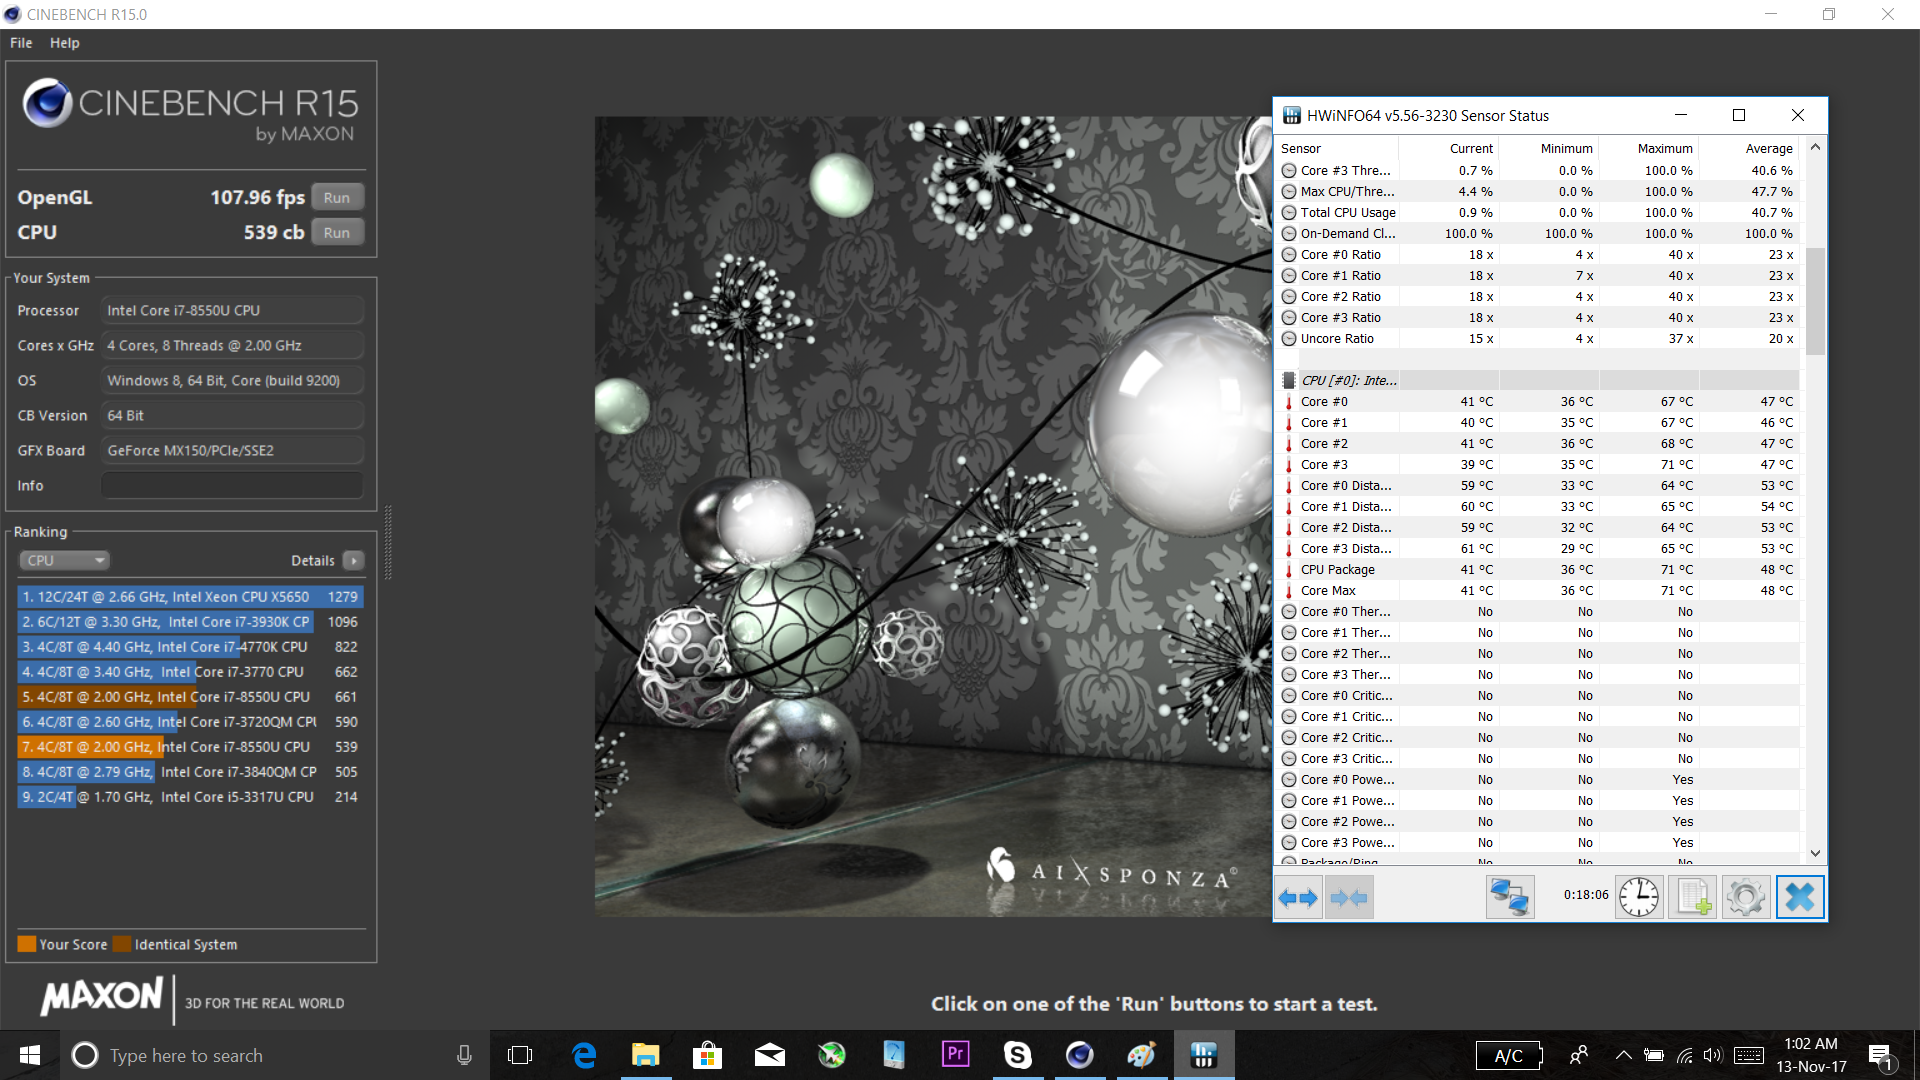Expand ranking Details arrow

tap(354, 560)
